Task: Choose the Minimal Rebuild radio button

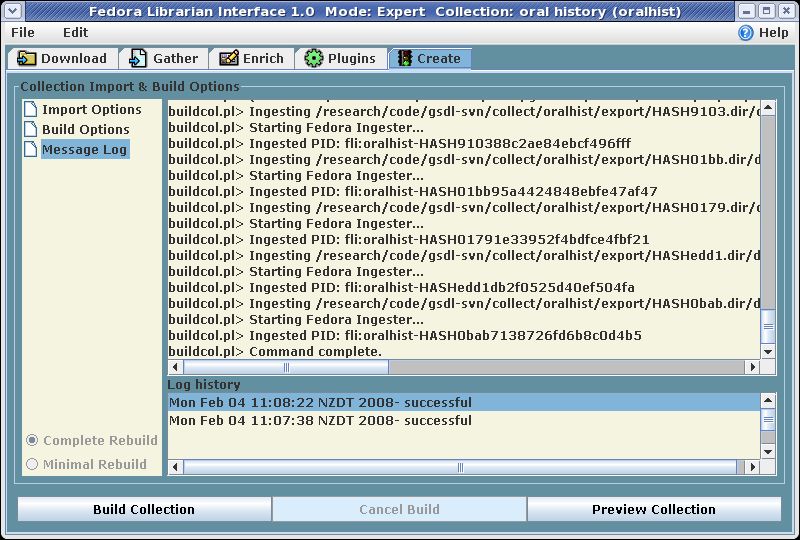Action: (x=32, y=464)
